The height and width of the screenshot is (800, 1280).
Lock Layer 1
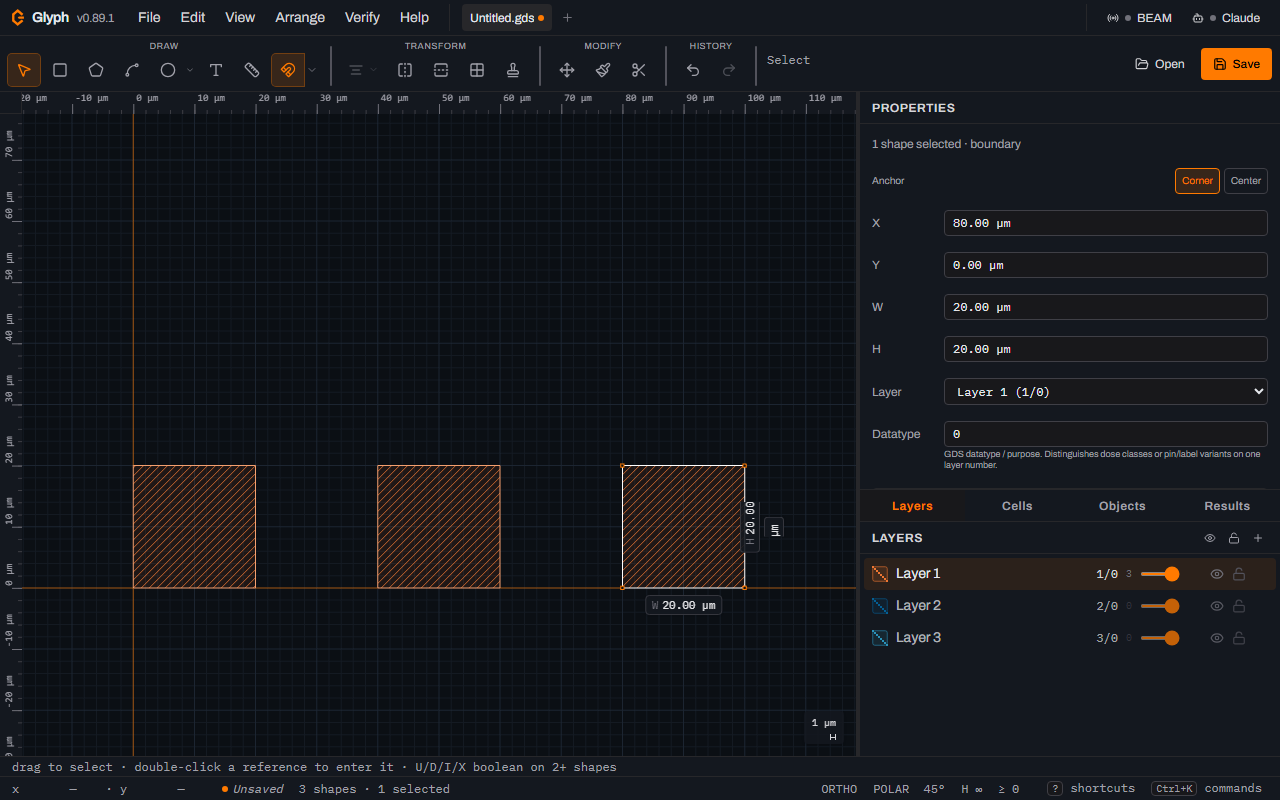(x=1239, y=574)
